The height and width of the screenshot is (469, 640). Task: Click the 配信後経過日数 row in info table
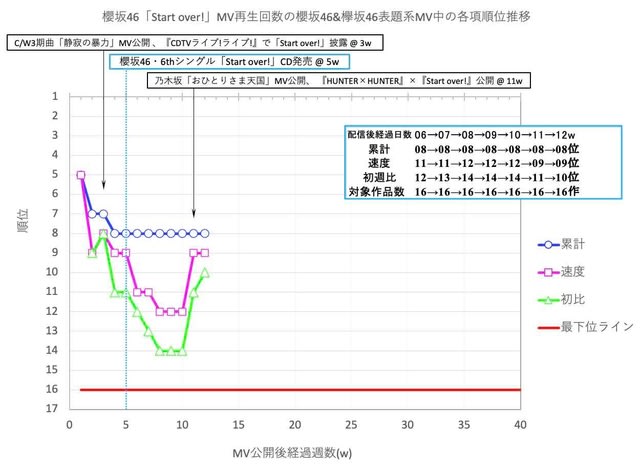(461, 135)
